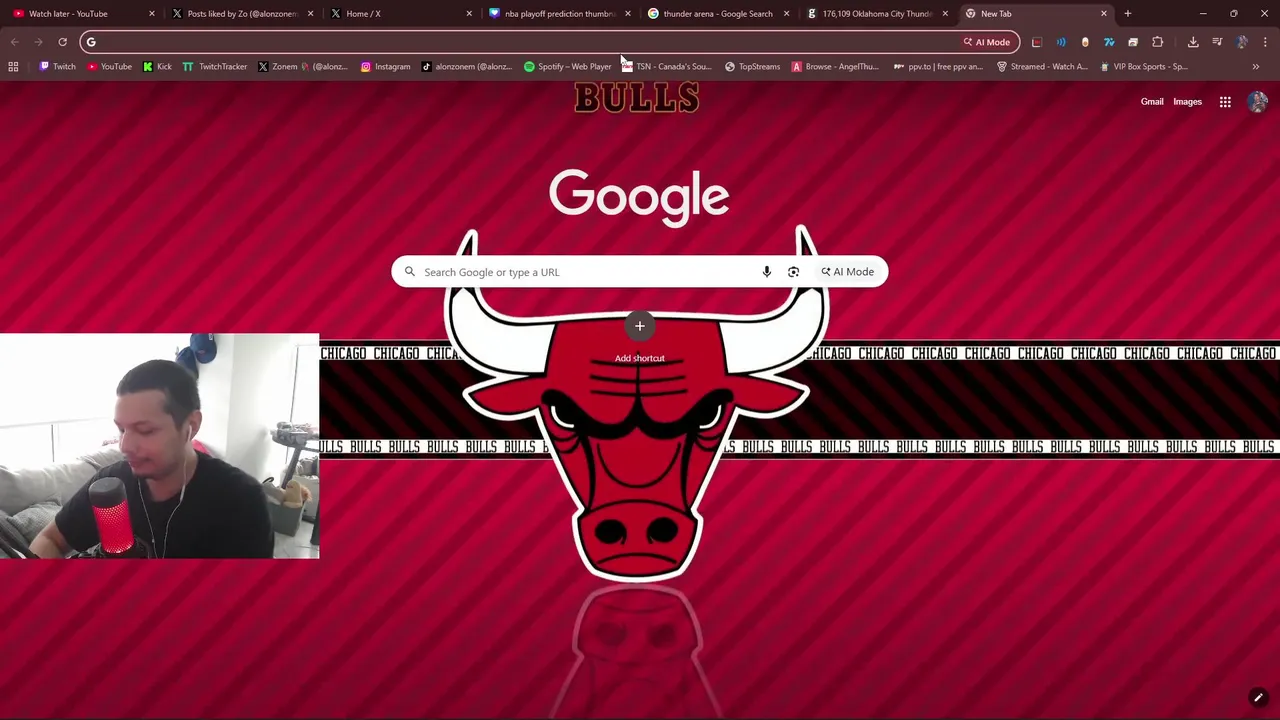
Task: Click the Images link
Action: [1187, 102]
